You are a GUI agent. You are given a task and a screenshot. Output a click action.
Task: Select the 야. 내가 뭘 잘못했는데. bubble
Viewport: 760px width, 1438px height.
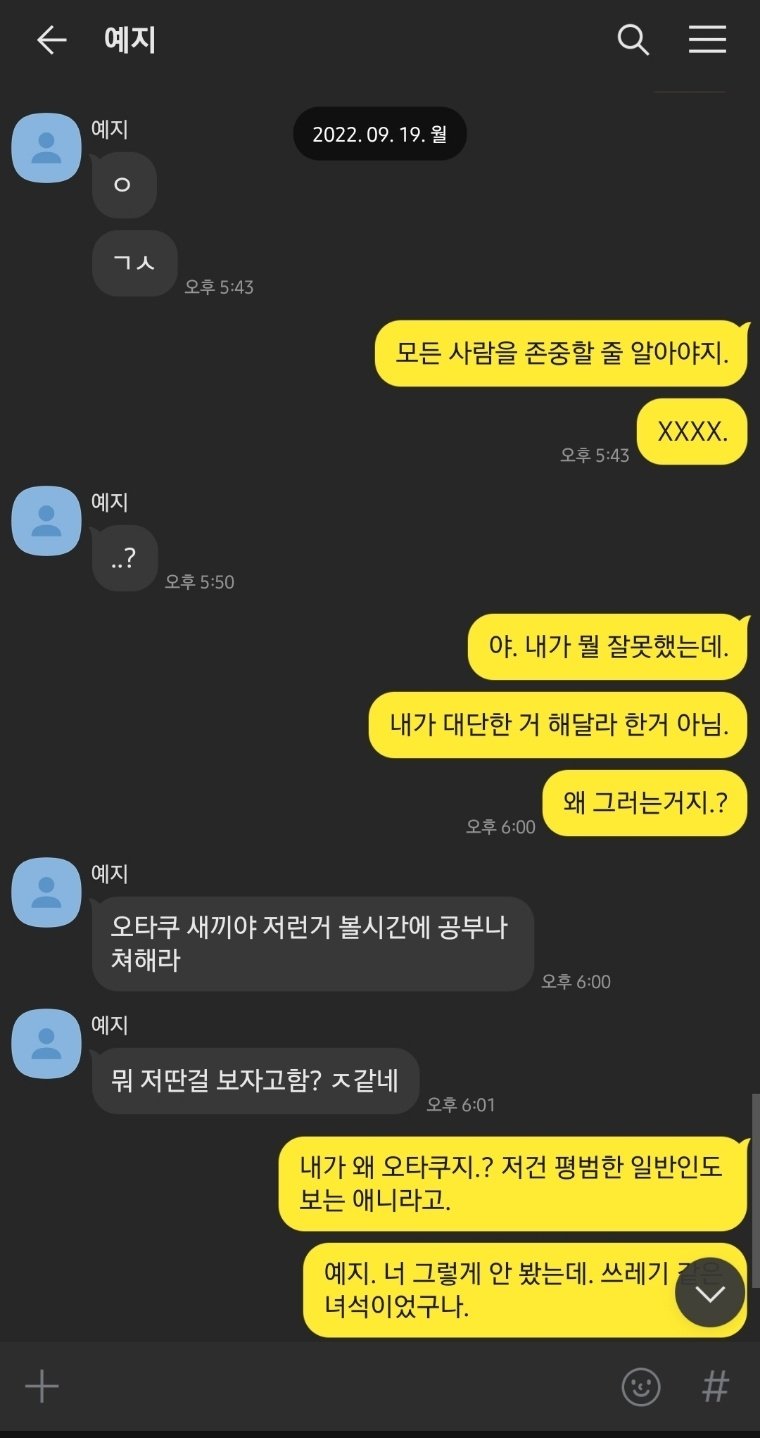tap(608, 647)
